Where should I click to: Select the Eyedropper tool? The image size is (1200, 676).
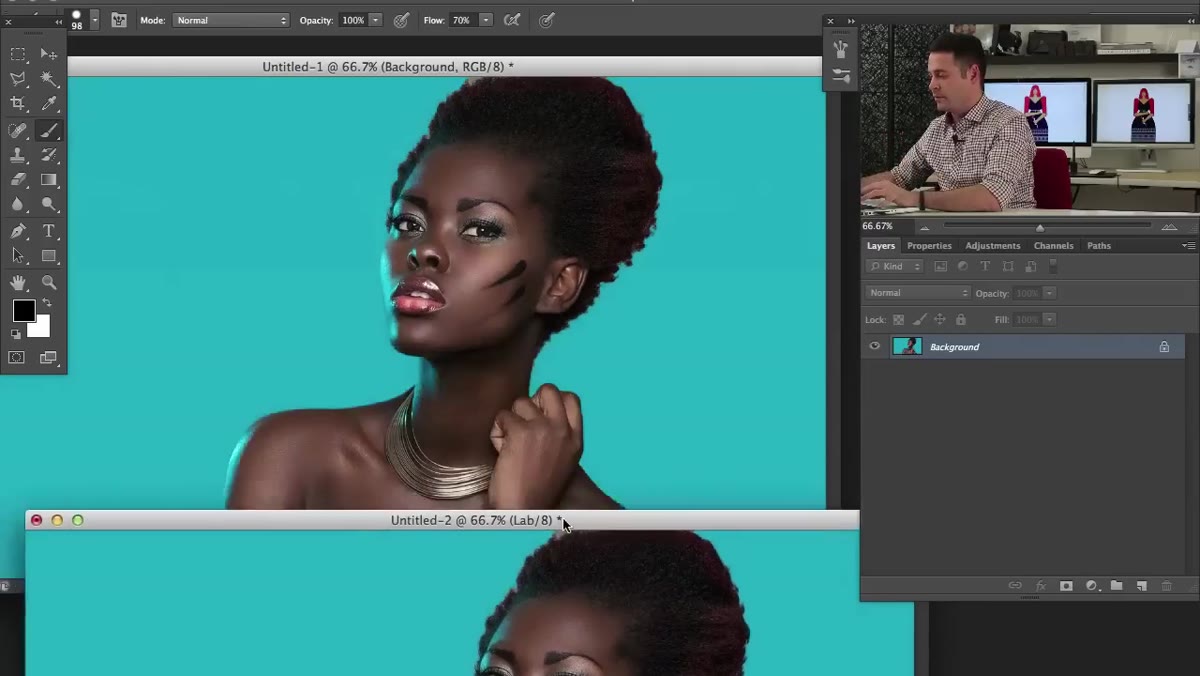point(48,104)
